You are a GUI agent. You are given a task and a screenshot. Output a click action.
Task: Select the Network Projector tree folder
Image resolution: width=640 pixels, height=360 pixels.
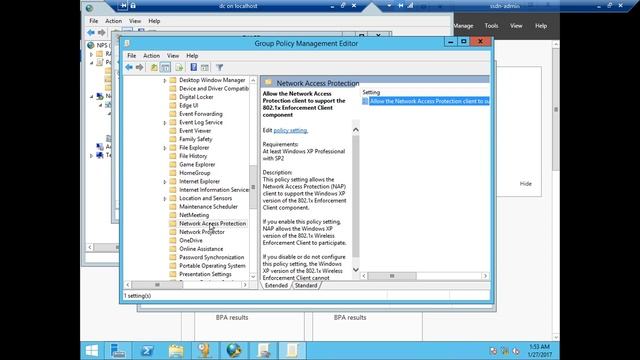click(202, 232)
